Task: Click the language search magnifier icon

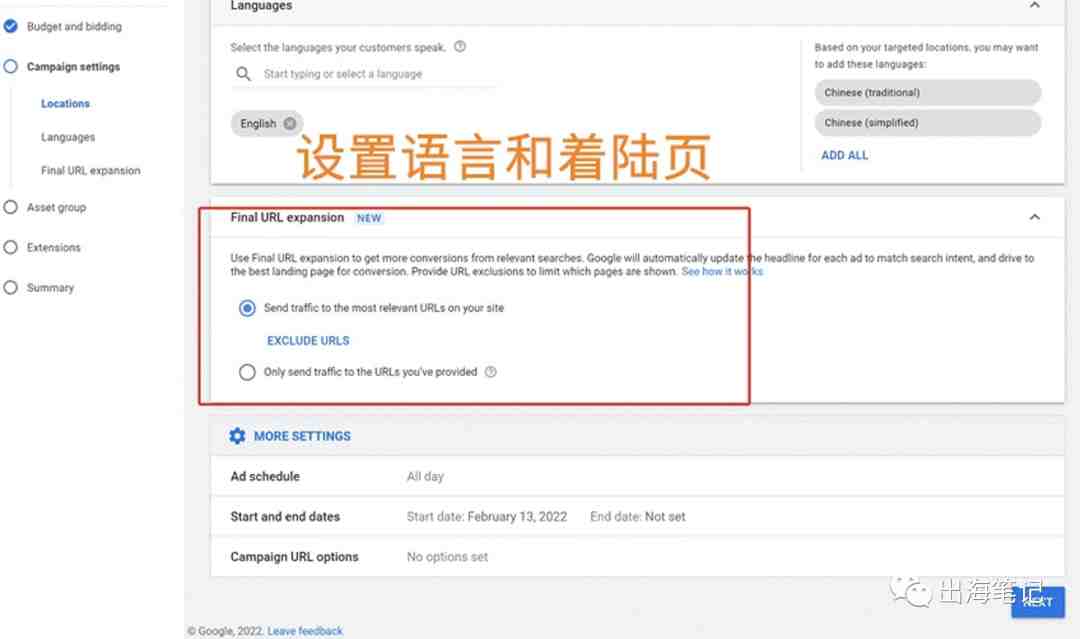Action: 243,74
